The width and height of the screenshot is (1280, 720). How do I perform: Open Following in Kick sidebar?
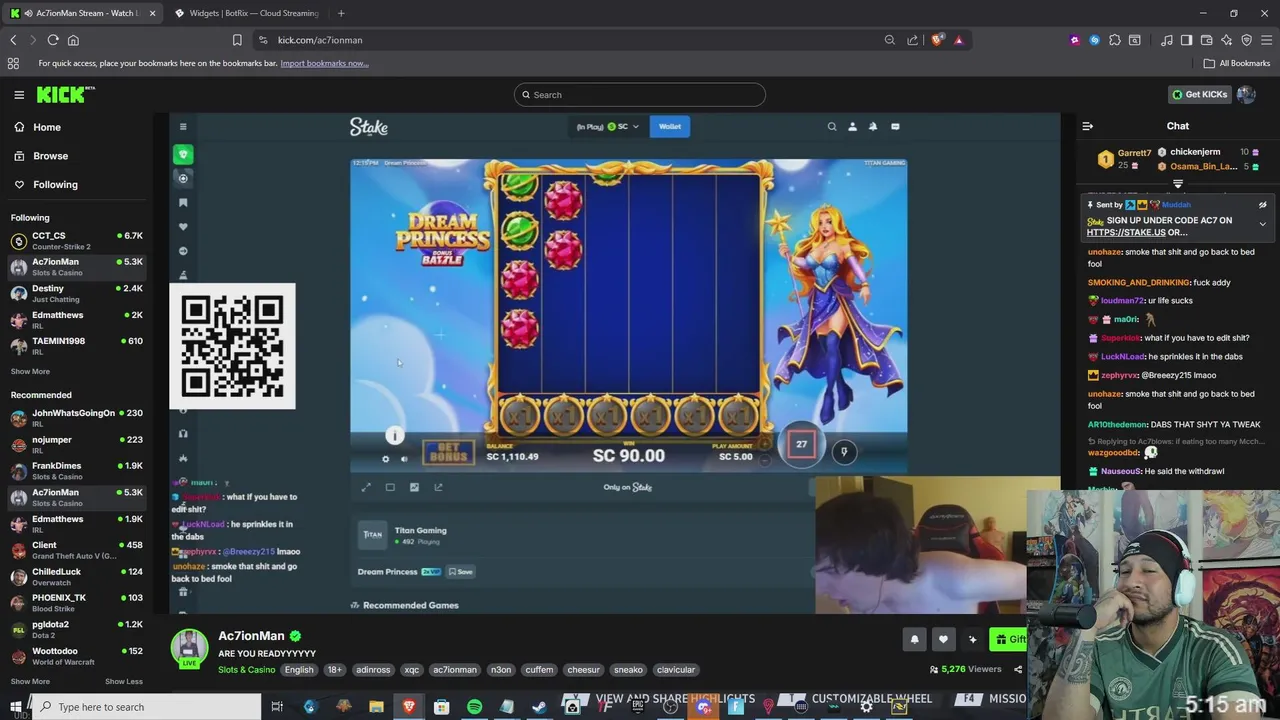click(x=55, y=184)
